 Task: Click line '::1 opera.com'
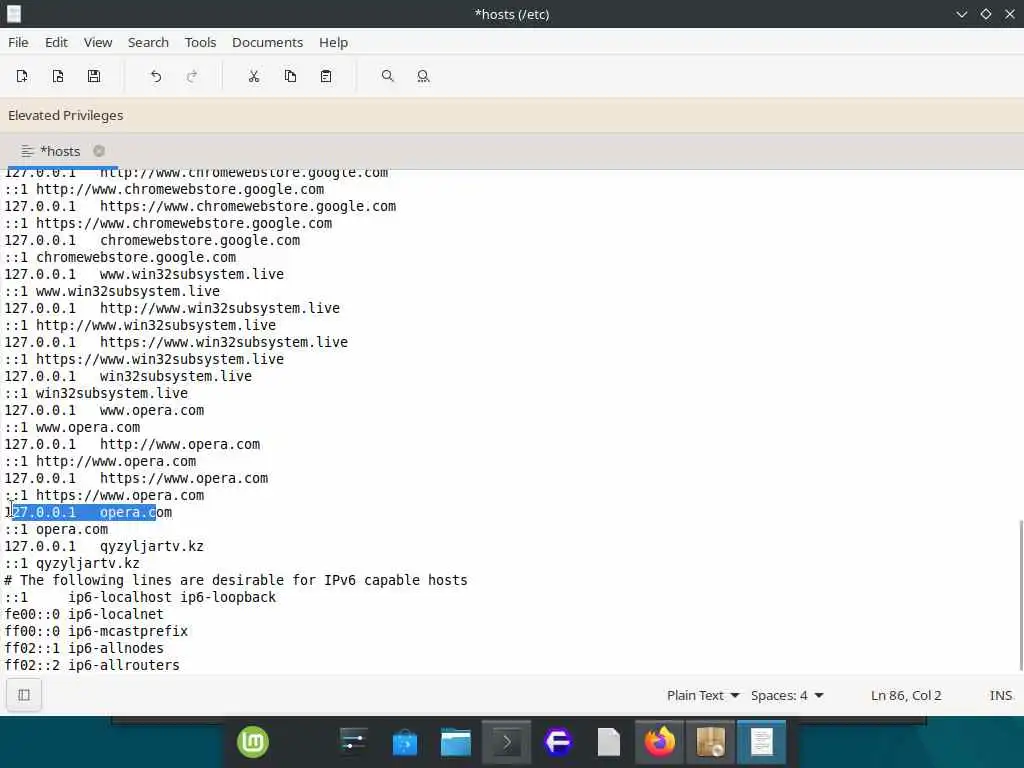56,529
